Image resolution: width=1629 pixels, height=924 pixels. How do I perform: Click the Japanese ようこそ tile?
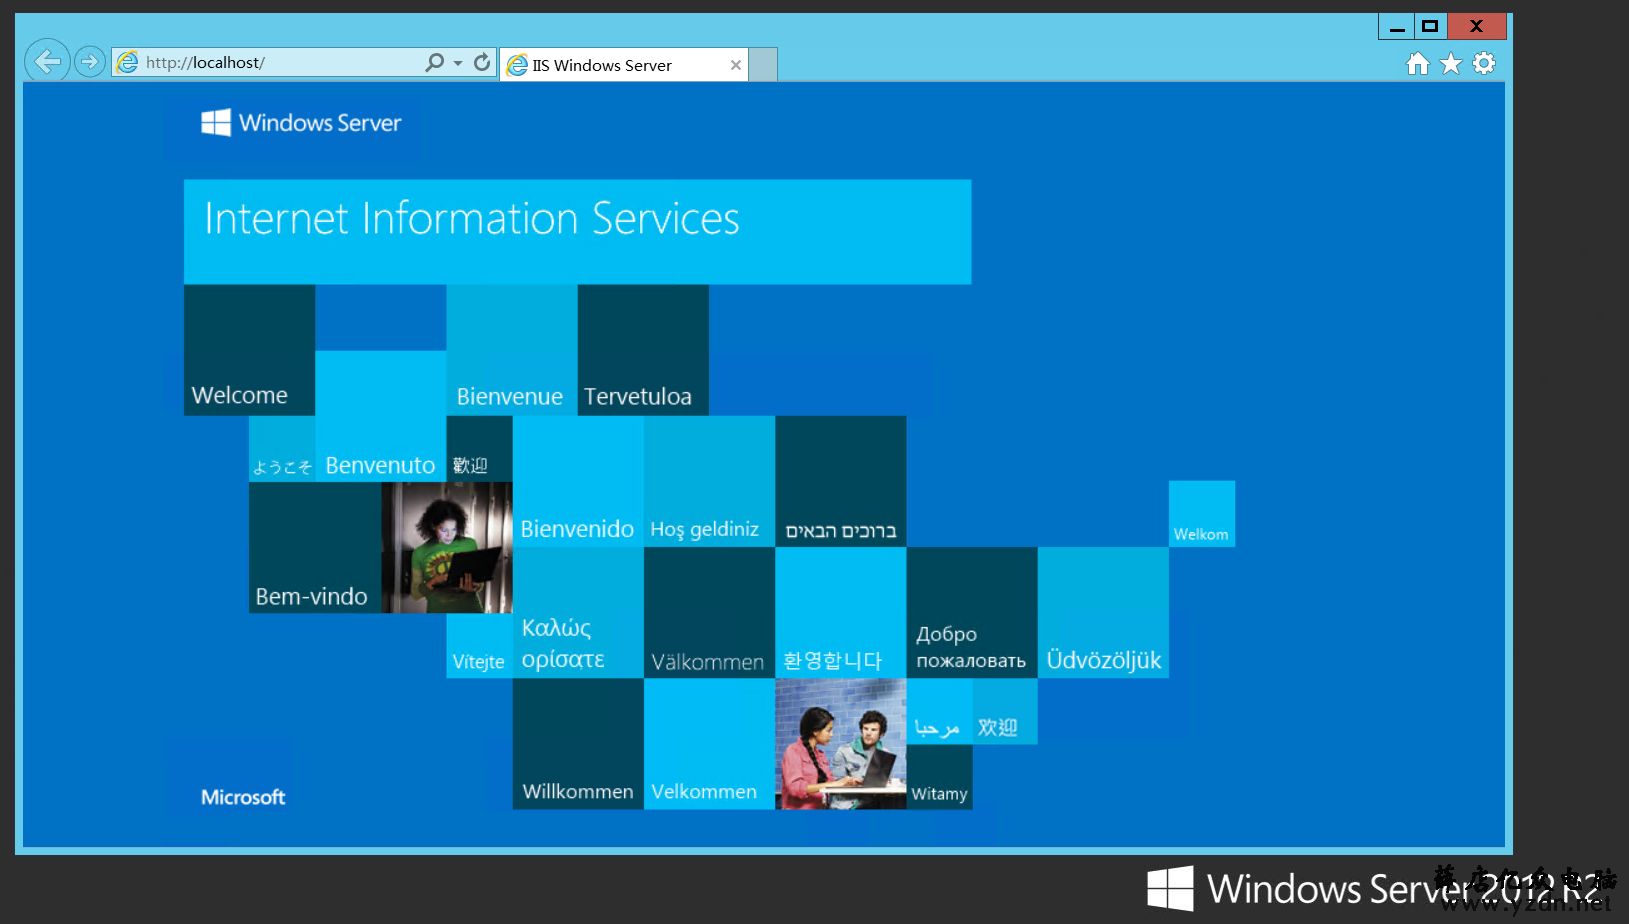(282, 449)
